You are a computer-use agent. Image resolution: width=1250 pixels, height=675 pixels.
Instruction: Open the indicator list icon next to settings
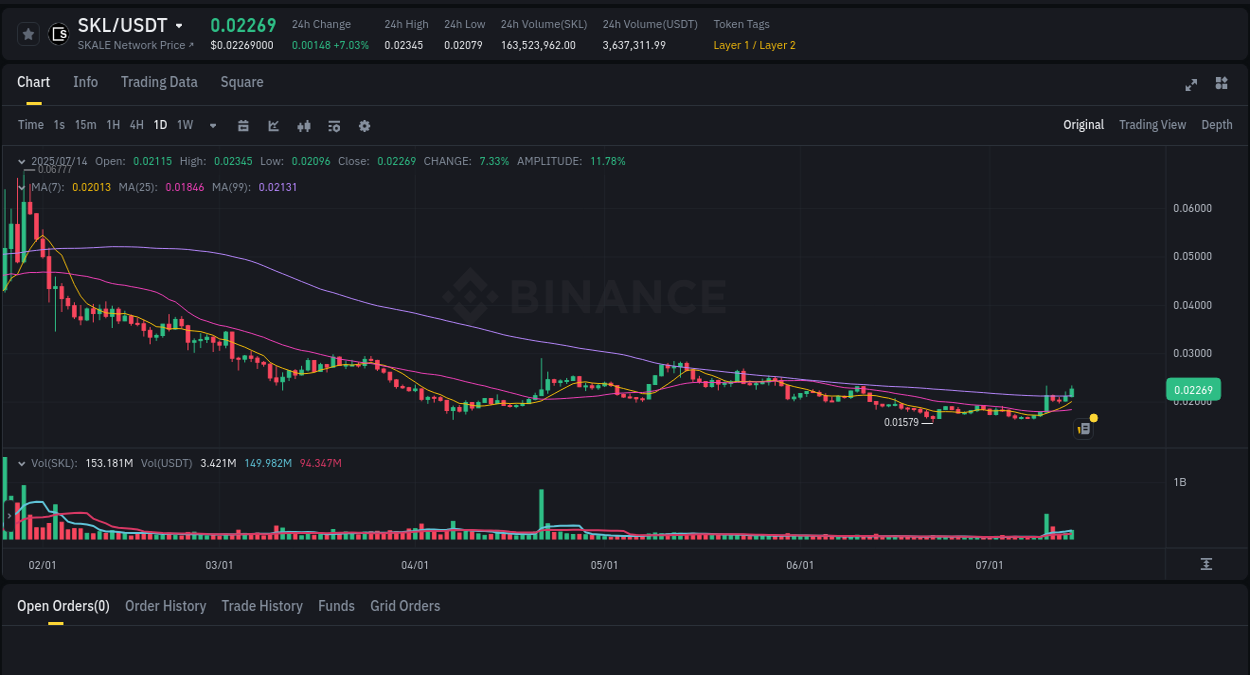pyautogui.click(x=333, y=125)
